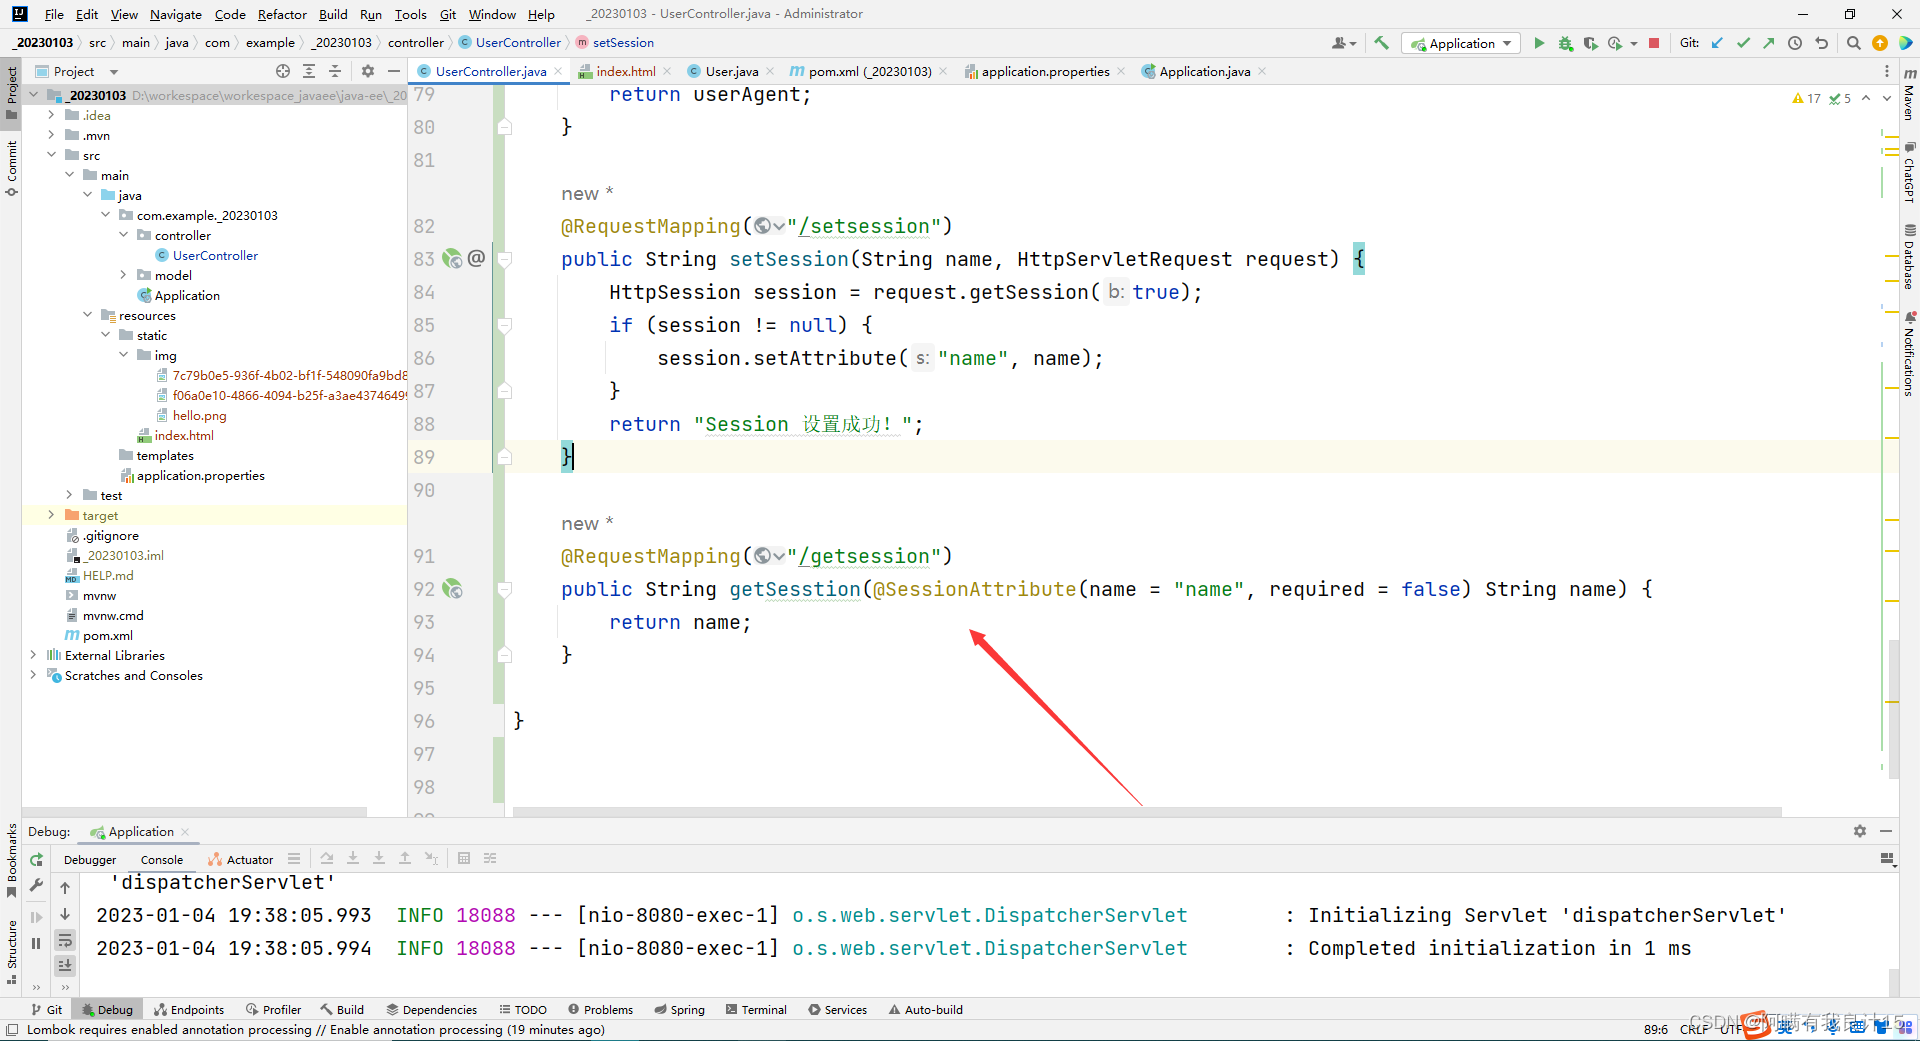Open the Refactor menu
The image size is (1920, 1041).
click(281, 14)
